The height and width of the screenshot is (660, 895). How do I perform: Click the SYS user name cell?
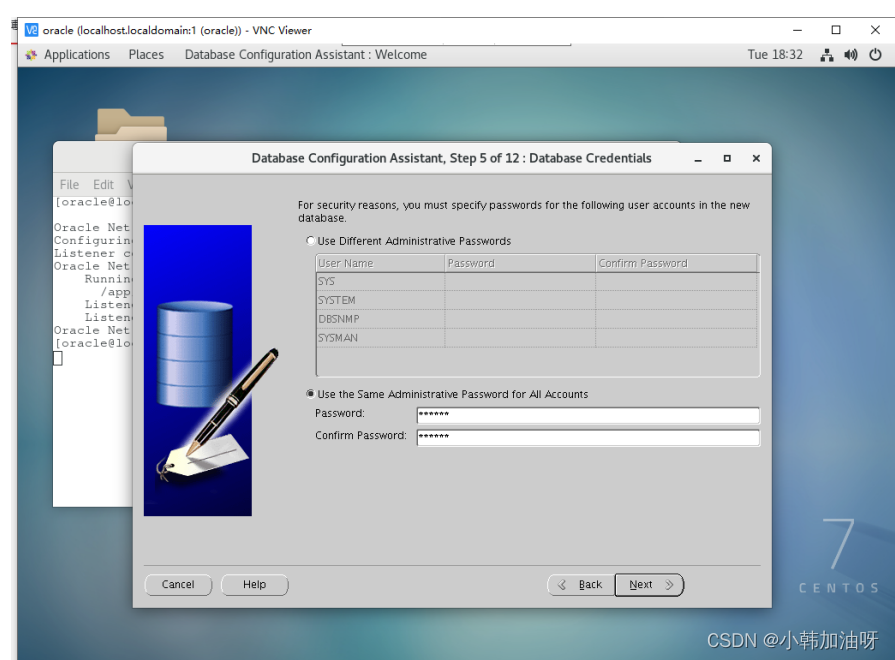(x=381, y=281)
